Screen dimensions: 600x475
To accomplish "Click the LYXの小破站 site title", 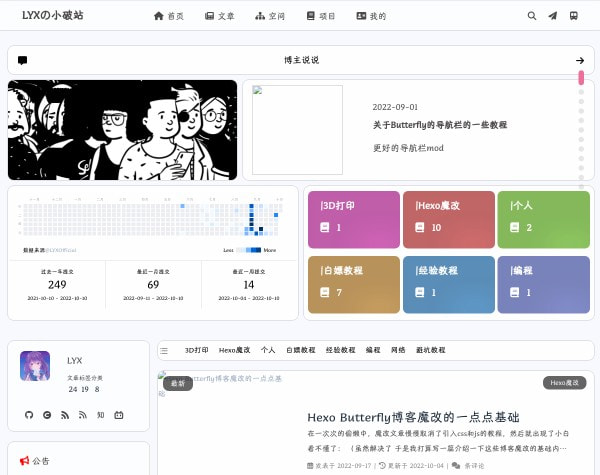I will click(52, 16).
